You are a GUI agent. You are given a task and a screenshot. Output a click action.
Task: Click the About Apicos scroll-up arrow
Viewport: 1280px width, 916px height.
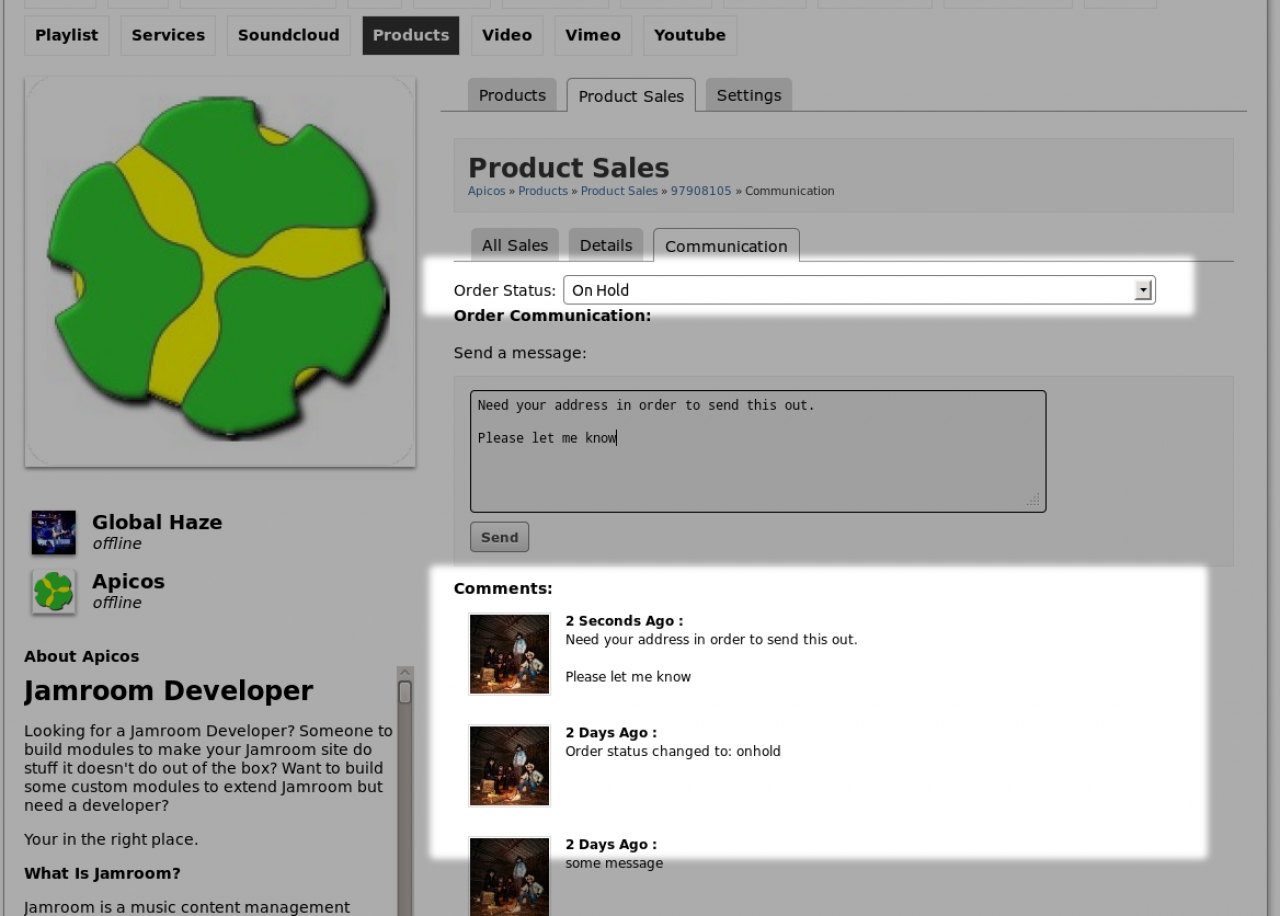pyautogui.click(x=405, y=673)
